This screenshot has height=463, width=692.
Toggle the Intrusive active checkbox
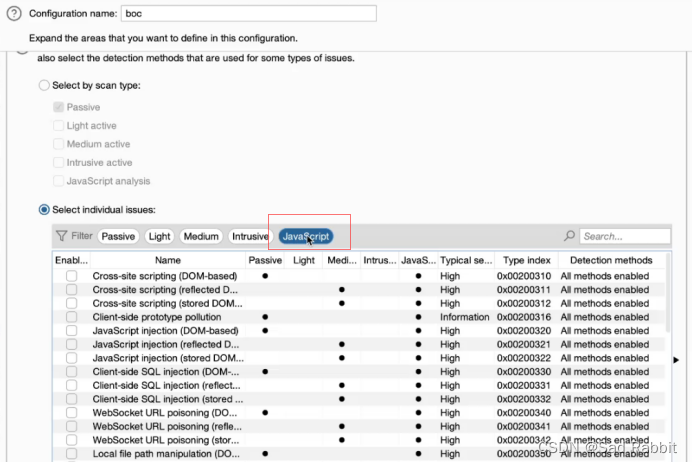tap(58, 163)
